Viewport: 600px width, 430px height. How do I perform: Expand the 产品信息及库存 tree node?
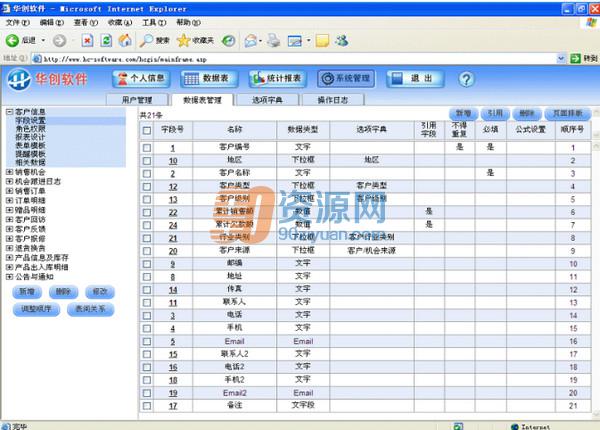point(10,257)
